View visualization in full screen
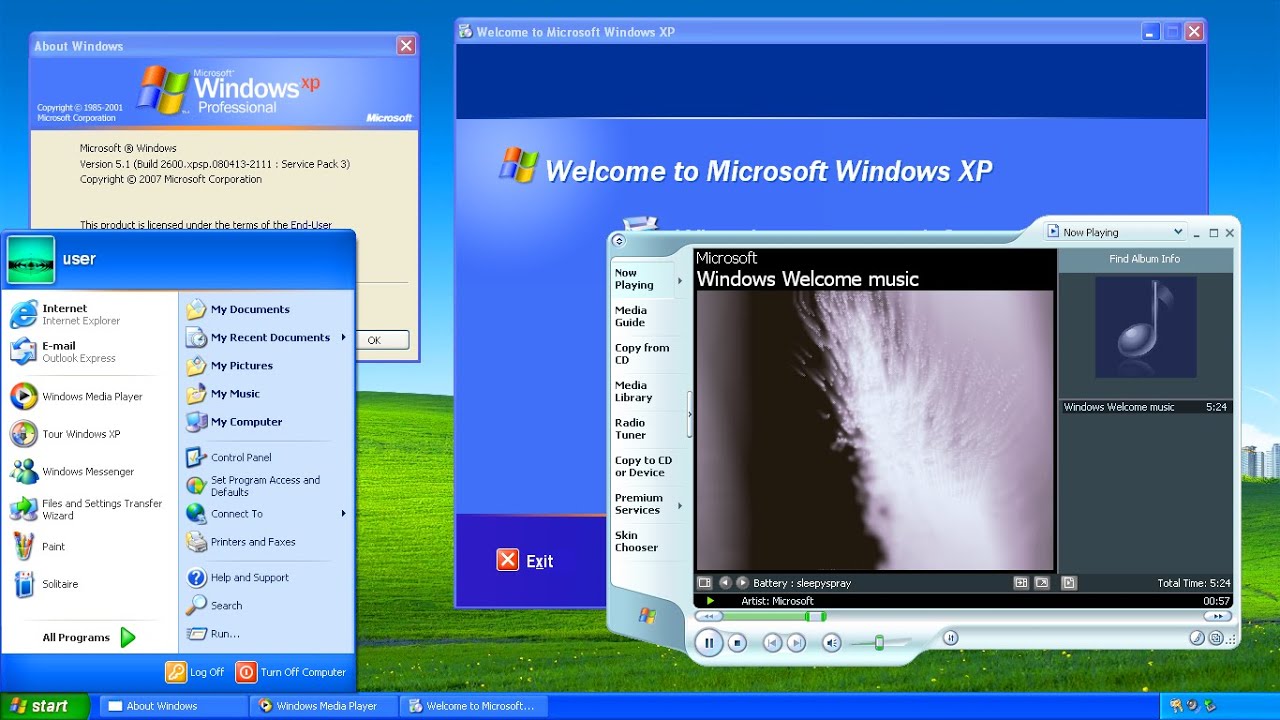 1042,582
